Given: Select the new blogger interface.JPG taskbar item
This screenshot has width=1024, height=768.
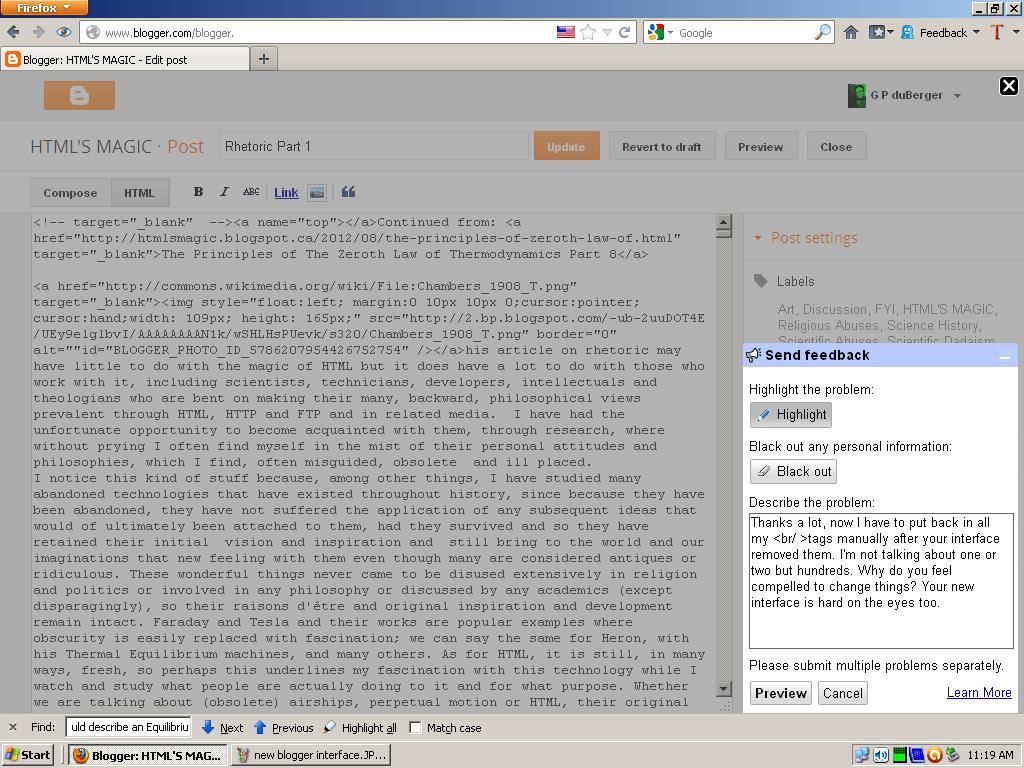Looking at the screenshot, I should [311, 755].
